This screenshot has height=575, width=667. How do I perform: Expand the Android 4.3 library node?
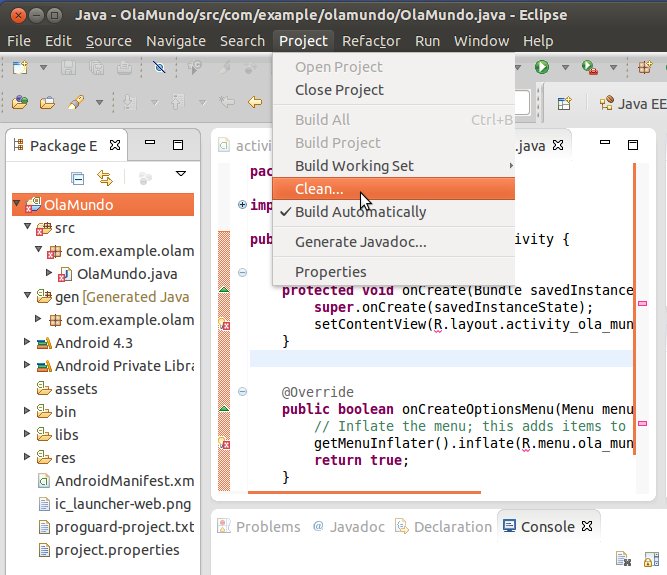[x=27, y=342]
